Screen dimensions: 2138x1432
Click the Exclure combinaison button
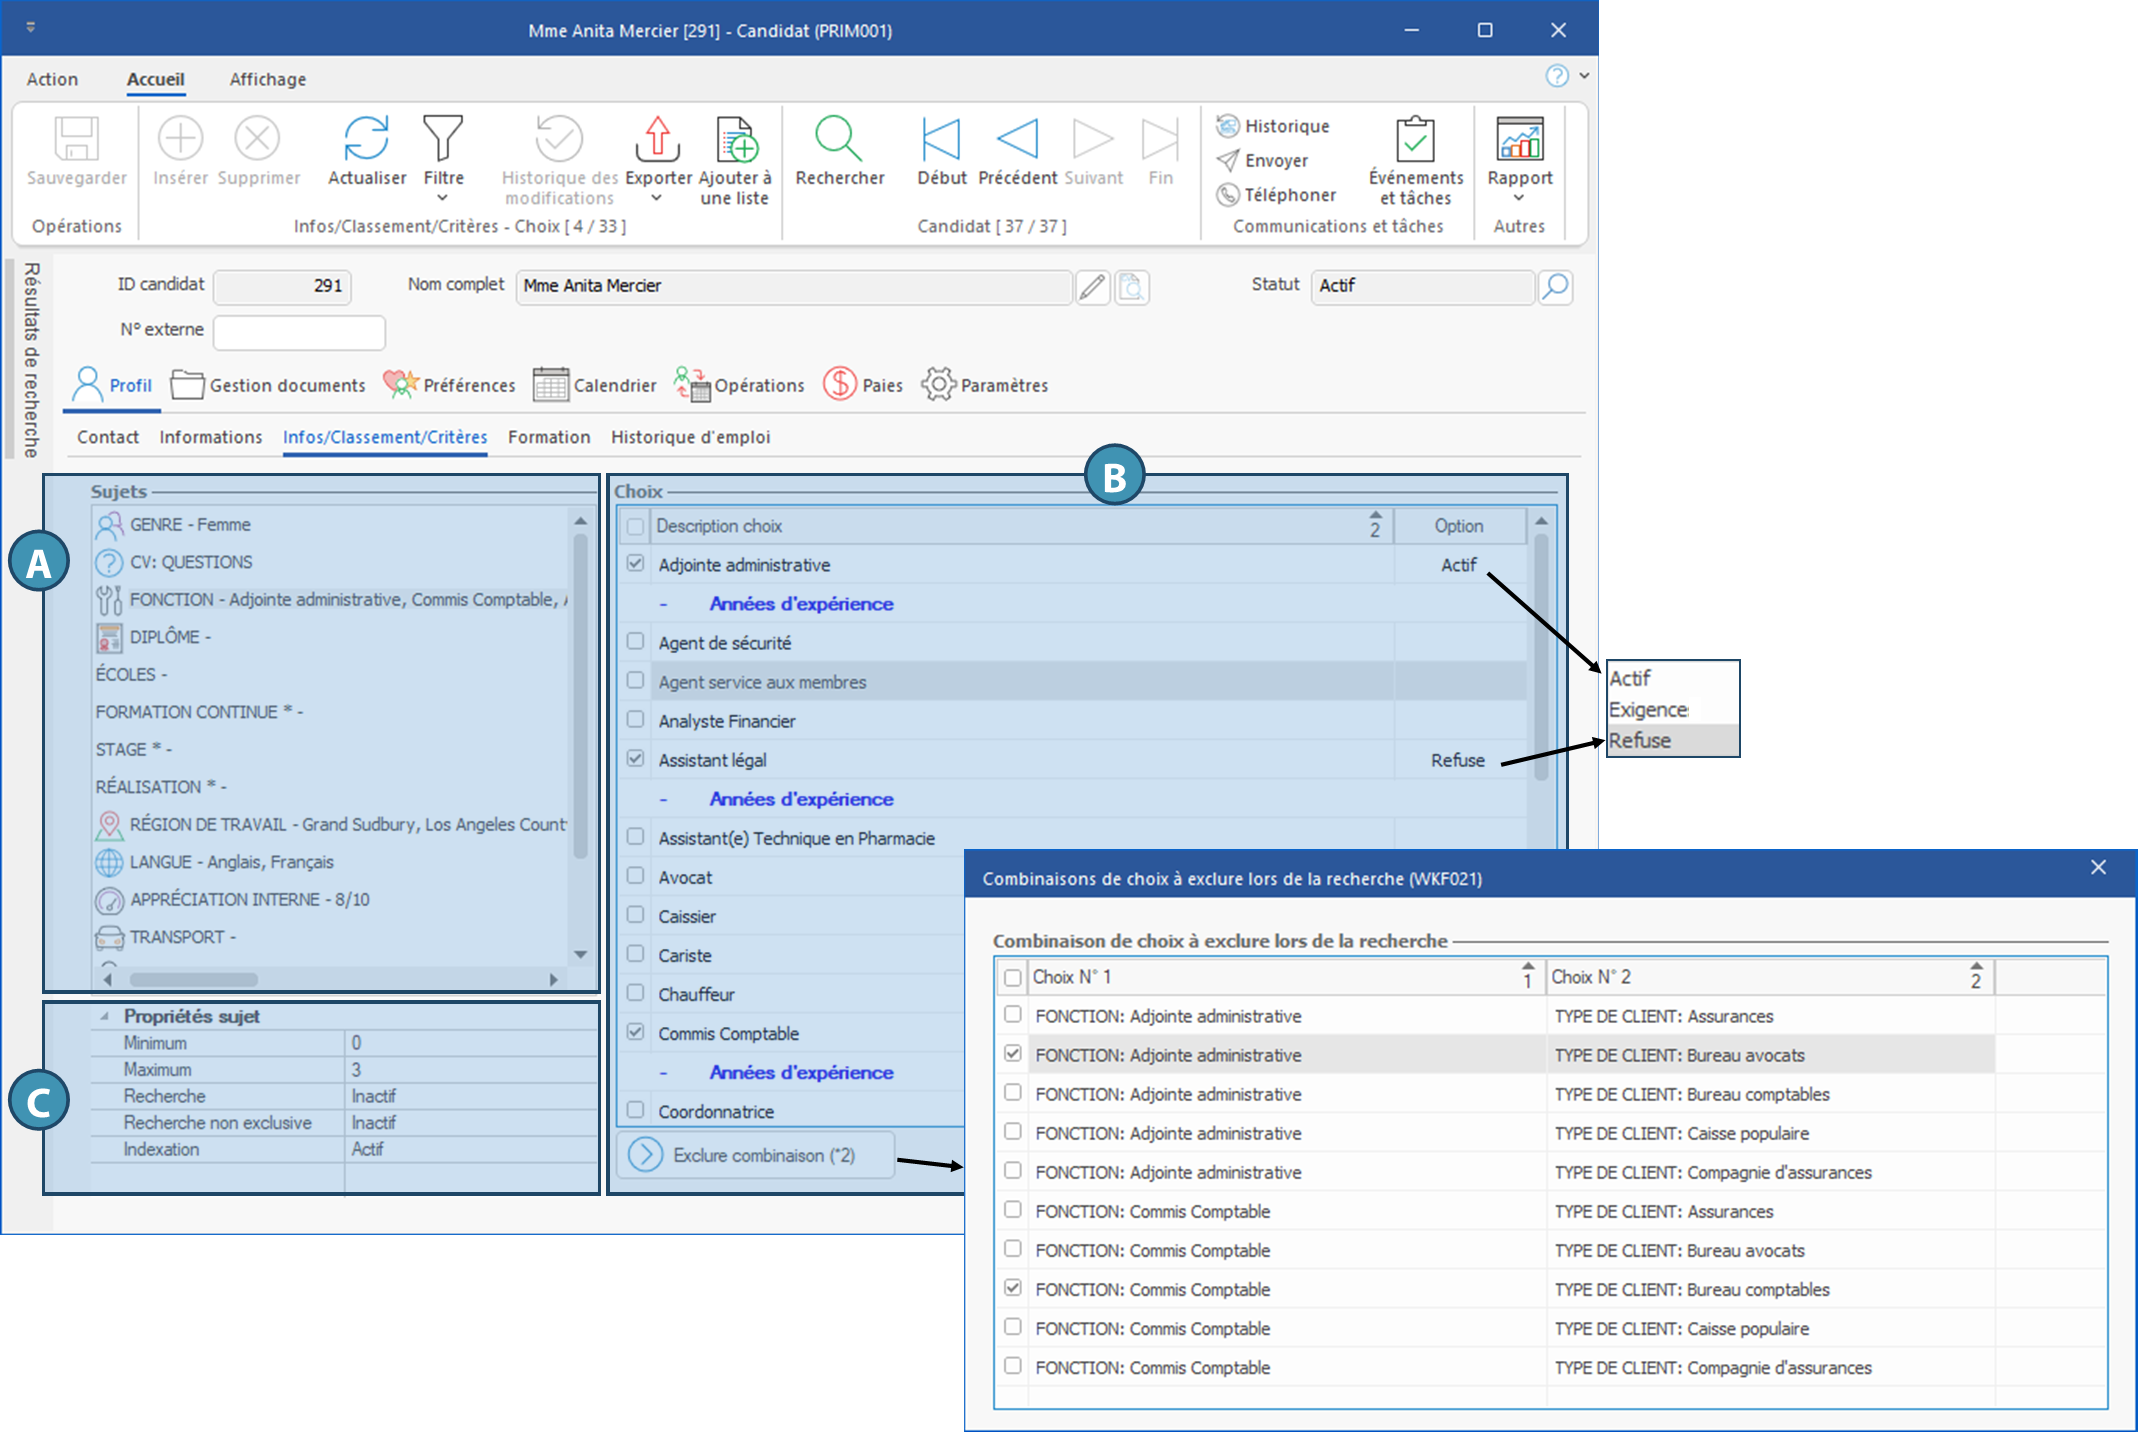click(x=755, y=1155)
